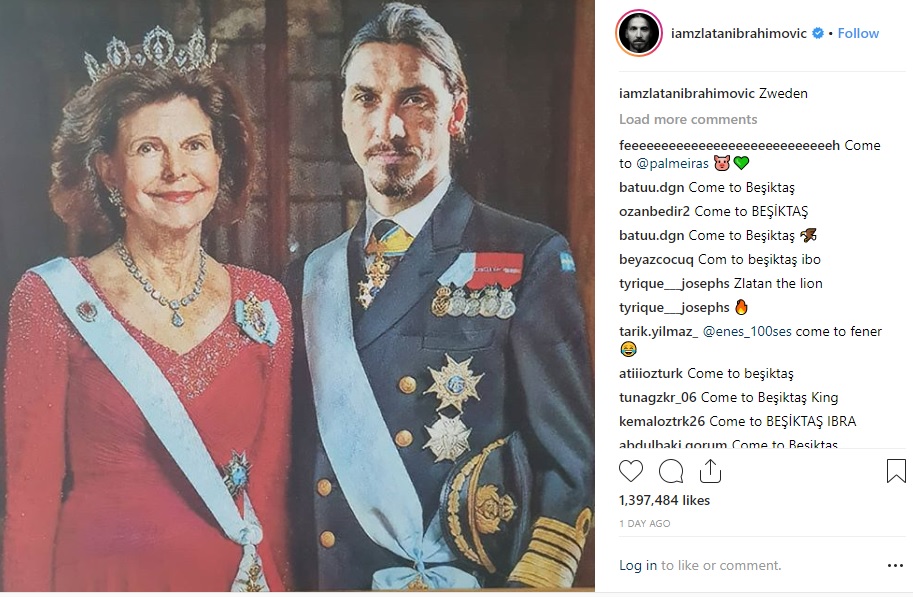This screenshot has width=913, height=597.
Task: Click the verified badge next to the username
Action: pyautogui.click(x=817, y=33)
